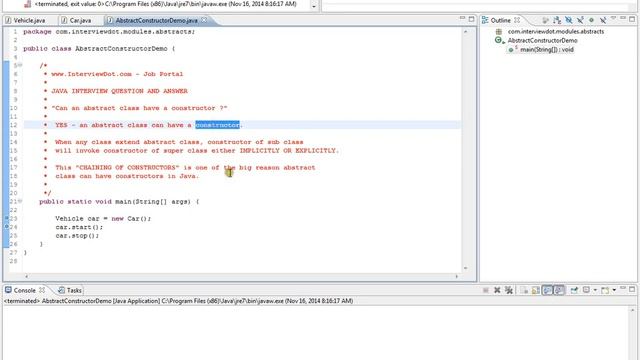Image resolution: width=640 pixels, height=360 pixels.
Task: Click the Console scrollbar up arrow
Action: click(632, 310)
